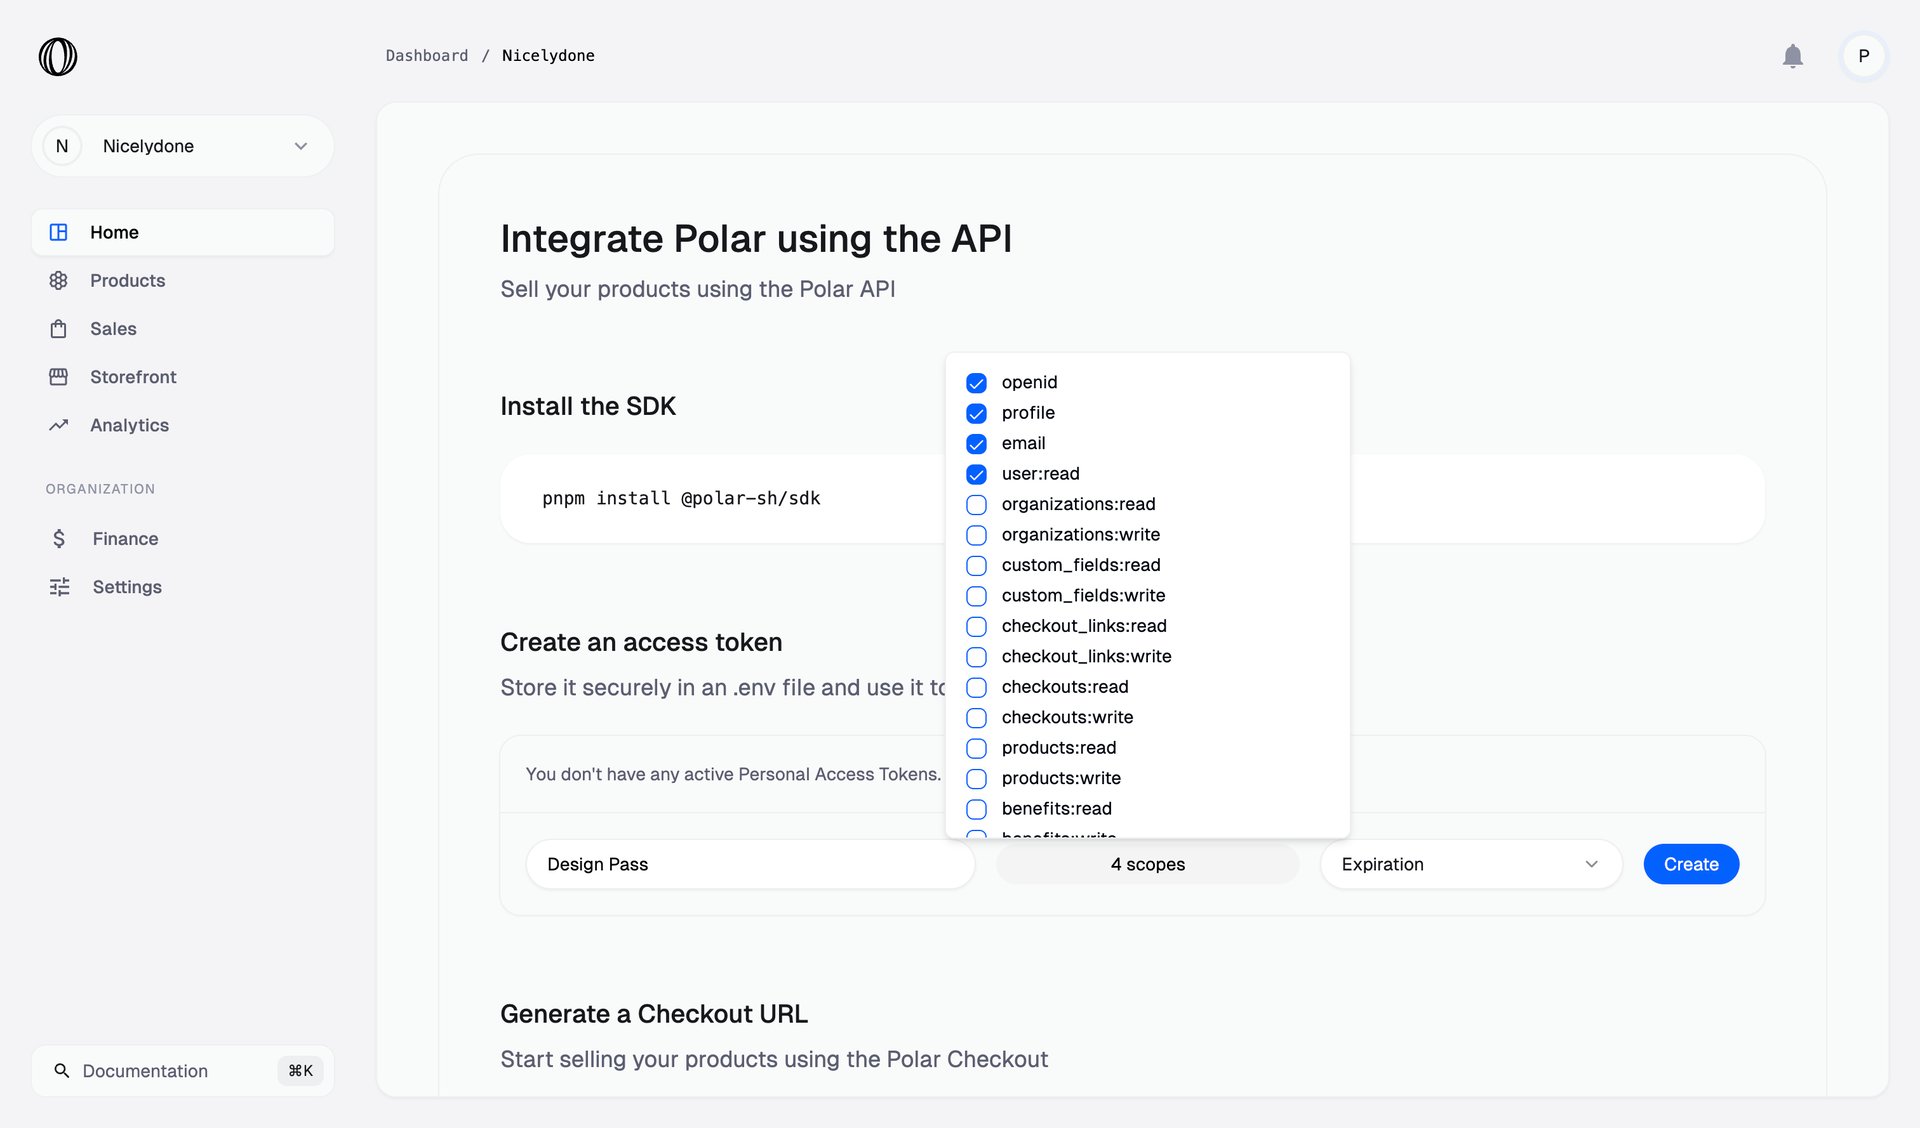Select the Analytics trend icon
Image resolution: width=1920 pixels, height=1128 pixels.
click(59, 424)
